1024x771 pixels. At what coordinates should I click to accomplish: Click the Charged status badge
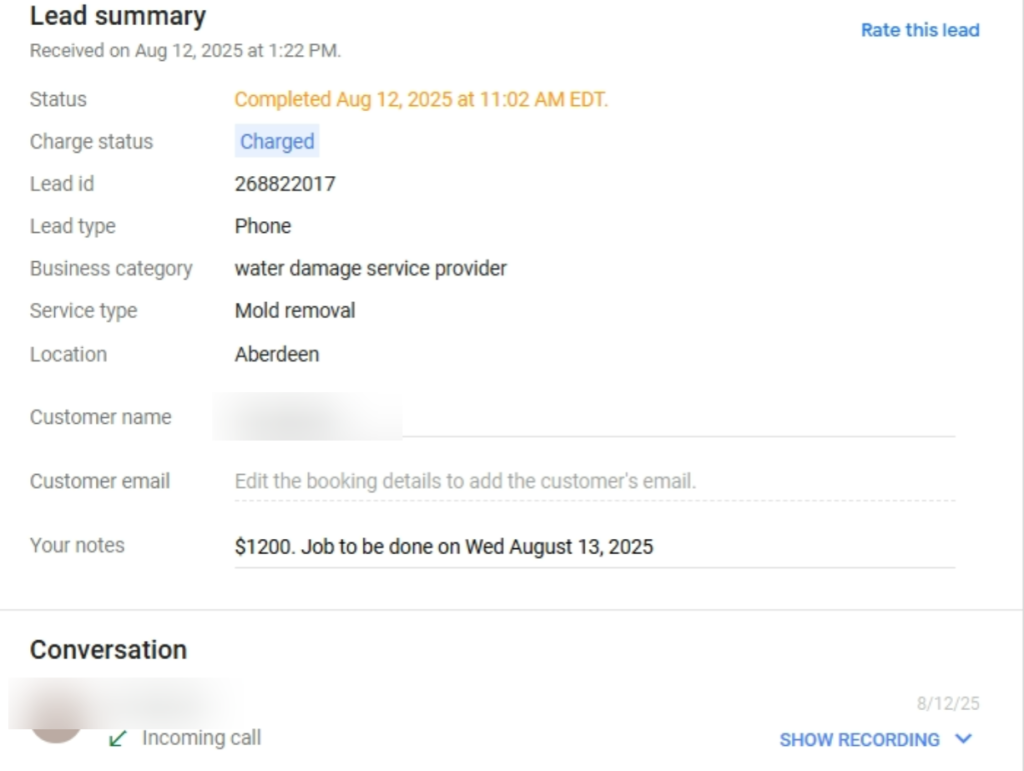277,142
